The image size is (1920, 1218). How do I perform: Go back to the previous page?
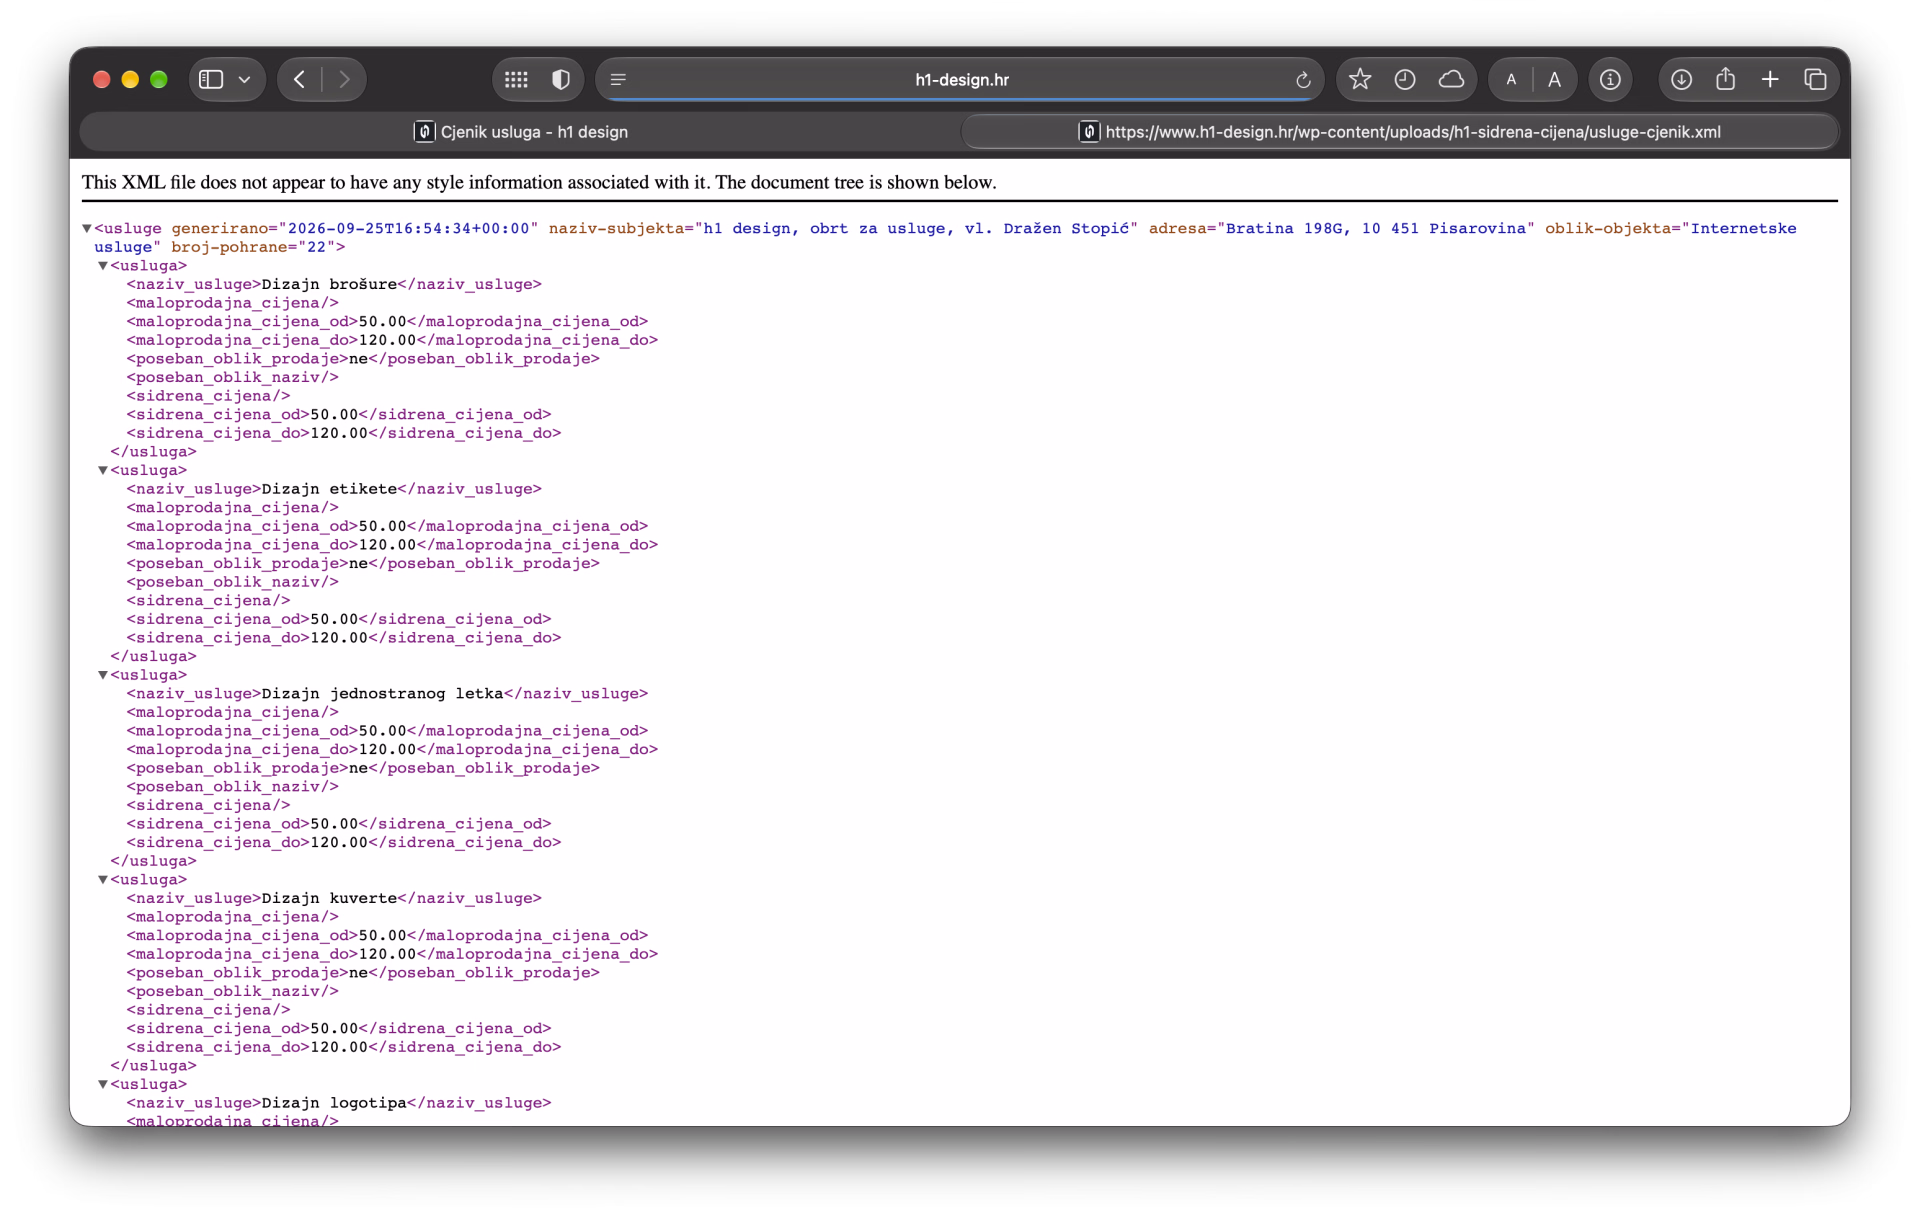(x=300, y=79)
